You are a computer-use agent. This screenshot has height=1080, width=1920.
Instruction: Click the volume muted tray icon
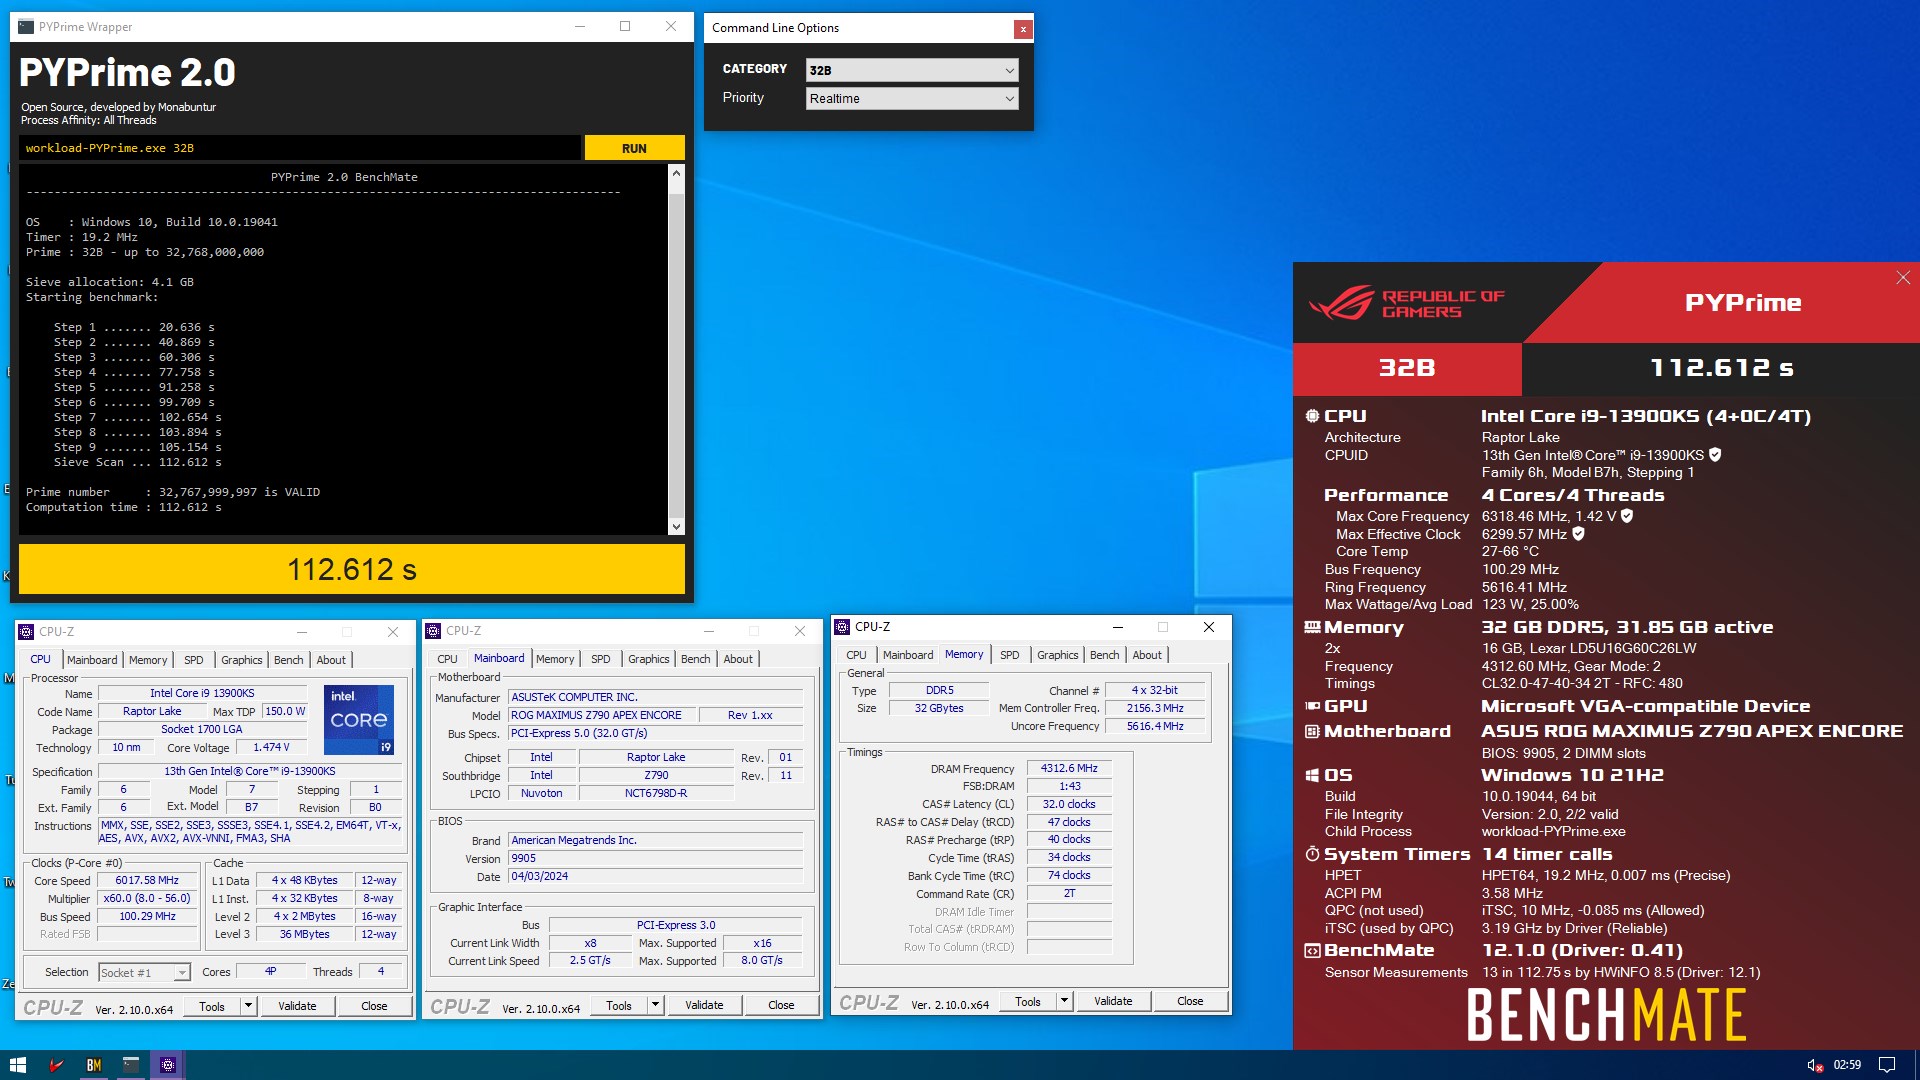tap(1814, 1065)
